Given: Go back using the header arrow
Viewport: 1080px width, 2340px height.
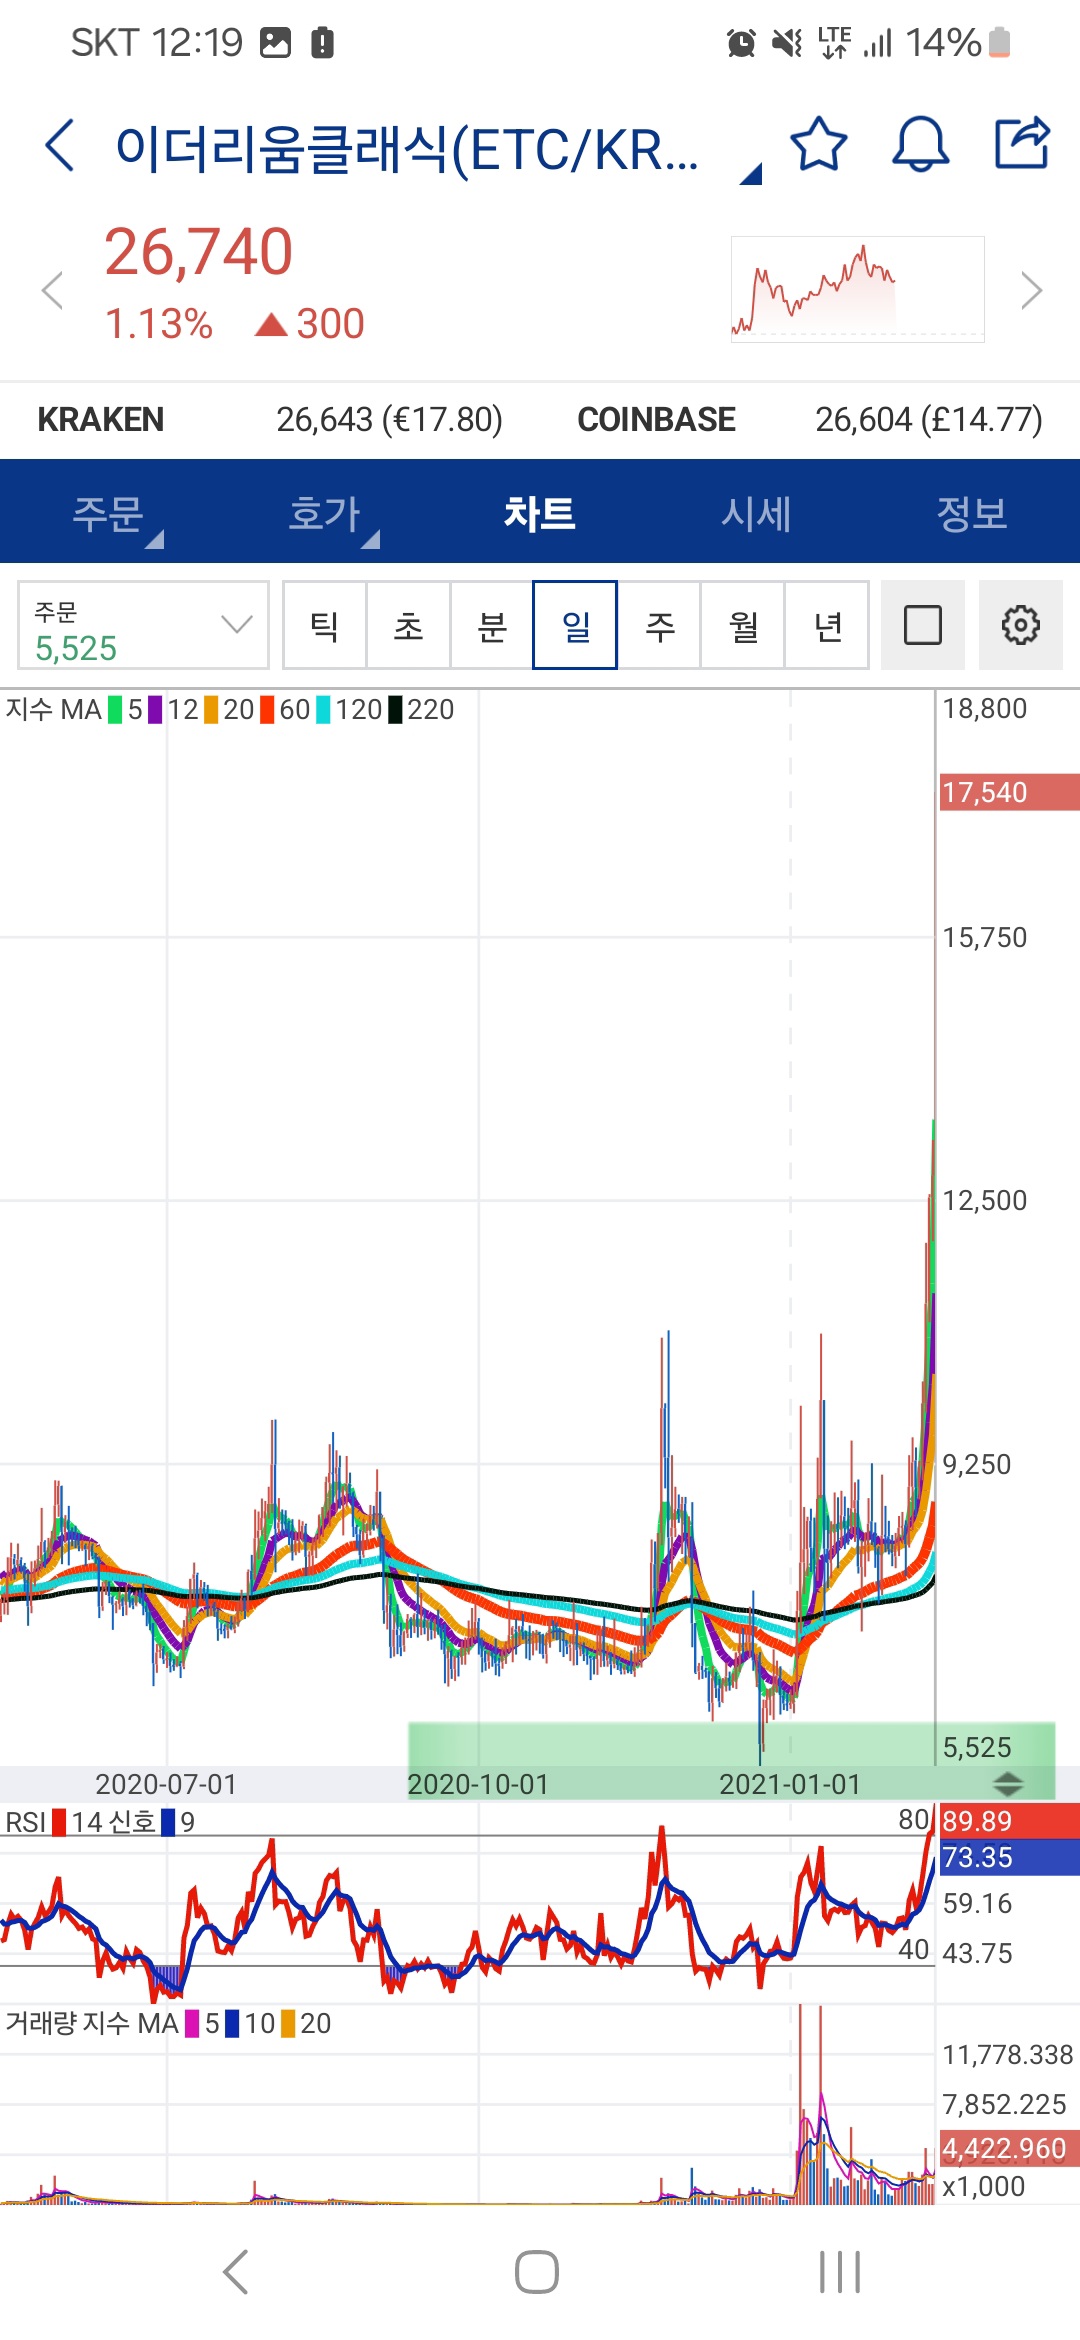Looking at the screenshot, I should pos(61,145).
